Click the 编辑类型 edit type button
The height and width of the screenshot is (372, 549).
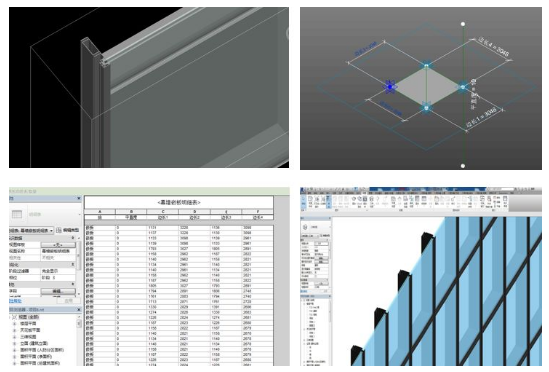click(68, 230)
